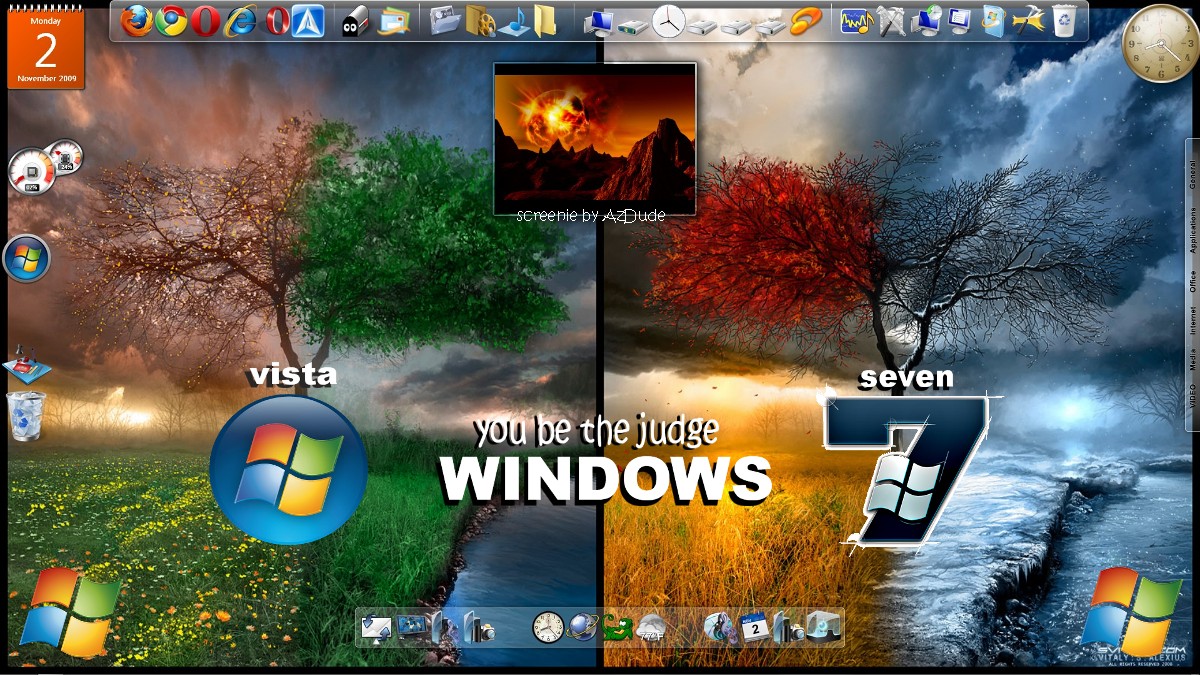Select the Applications tab on the side bar
This screenshot has height=675, width=1200.
[x=1192, y=232]
